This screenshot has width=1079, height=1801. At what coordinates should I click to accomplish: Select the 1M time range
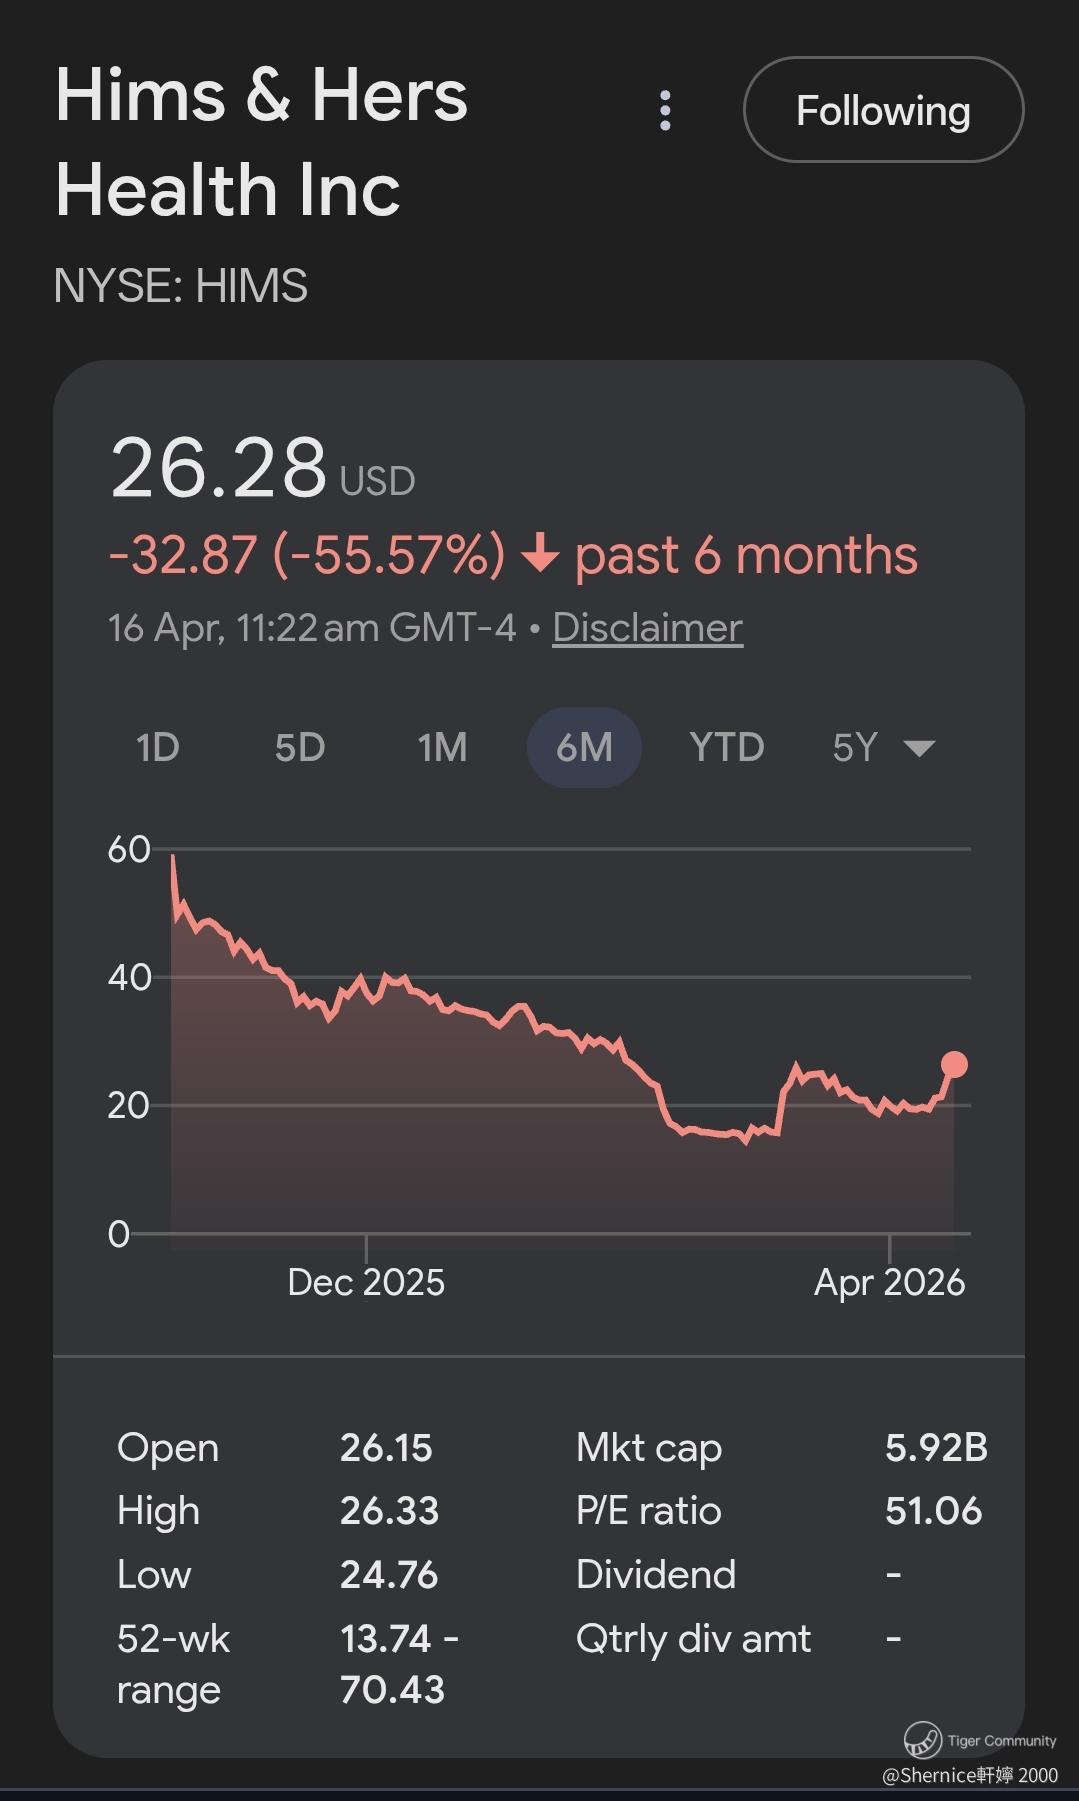(x=442, y=747)
